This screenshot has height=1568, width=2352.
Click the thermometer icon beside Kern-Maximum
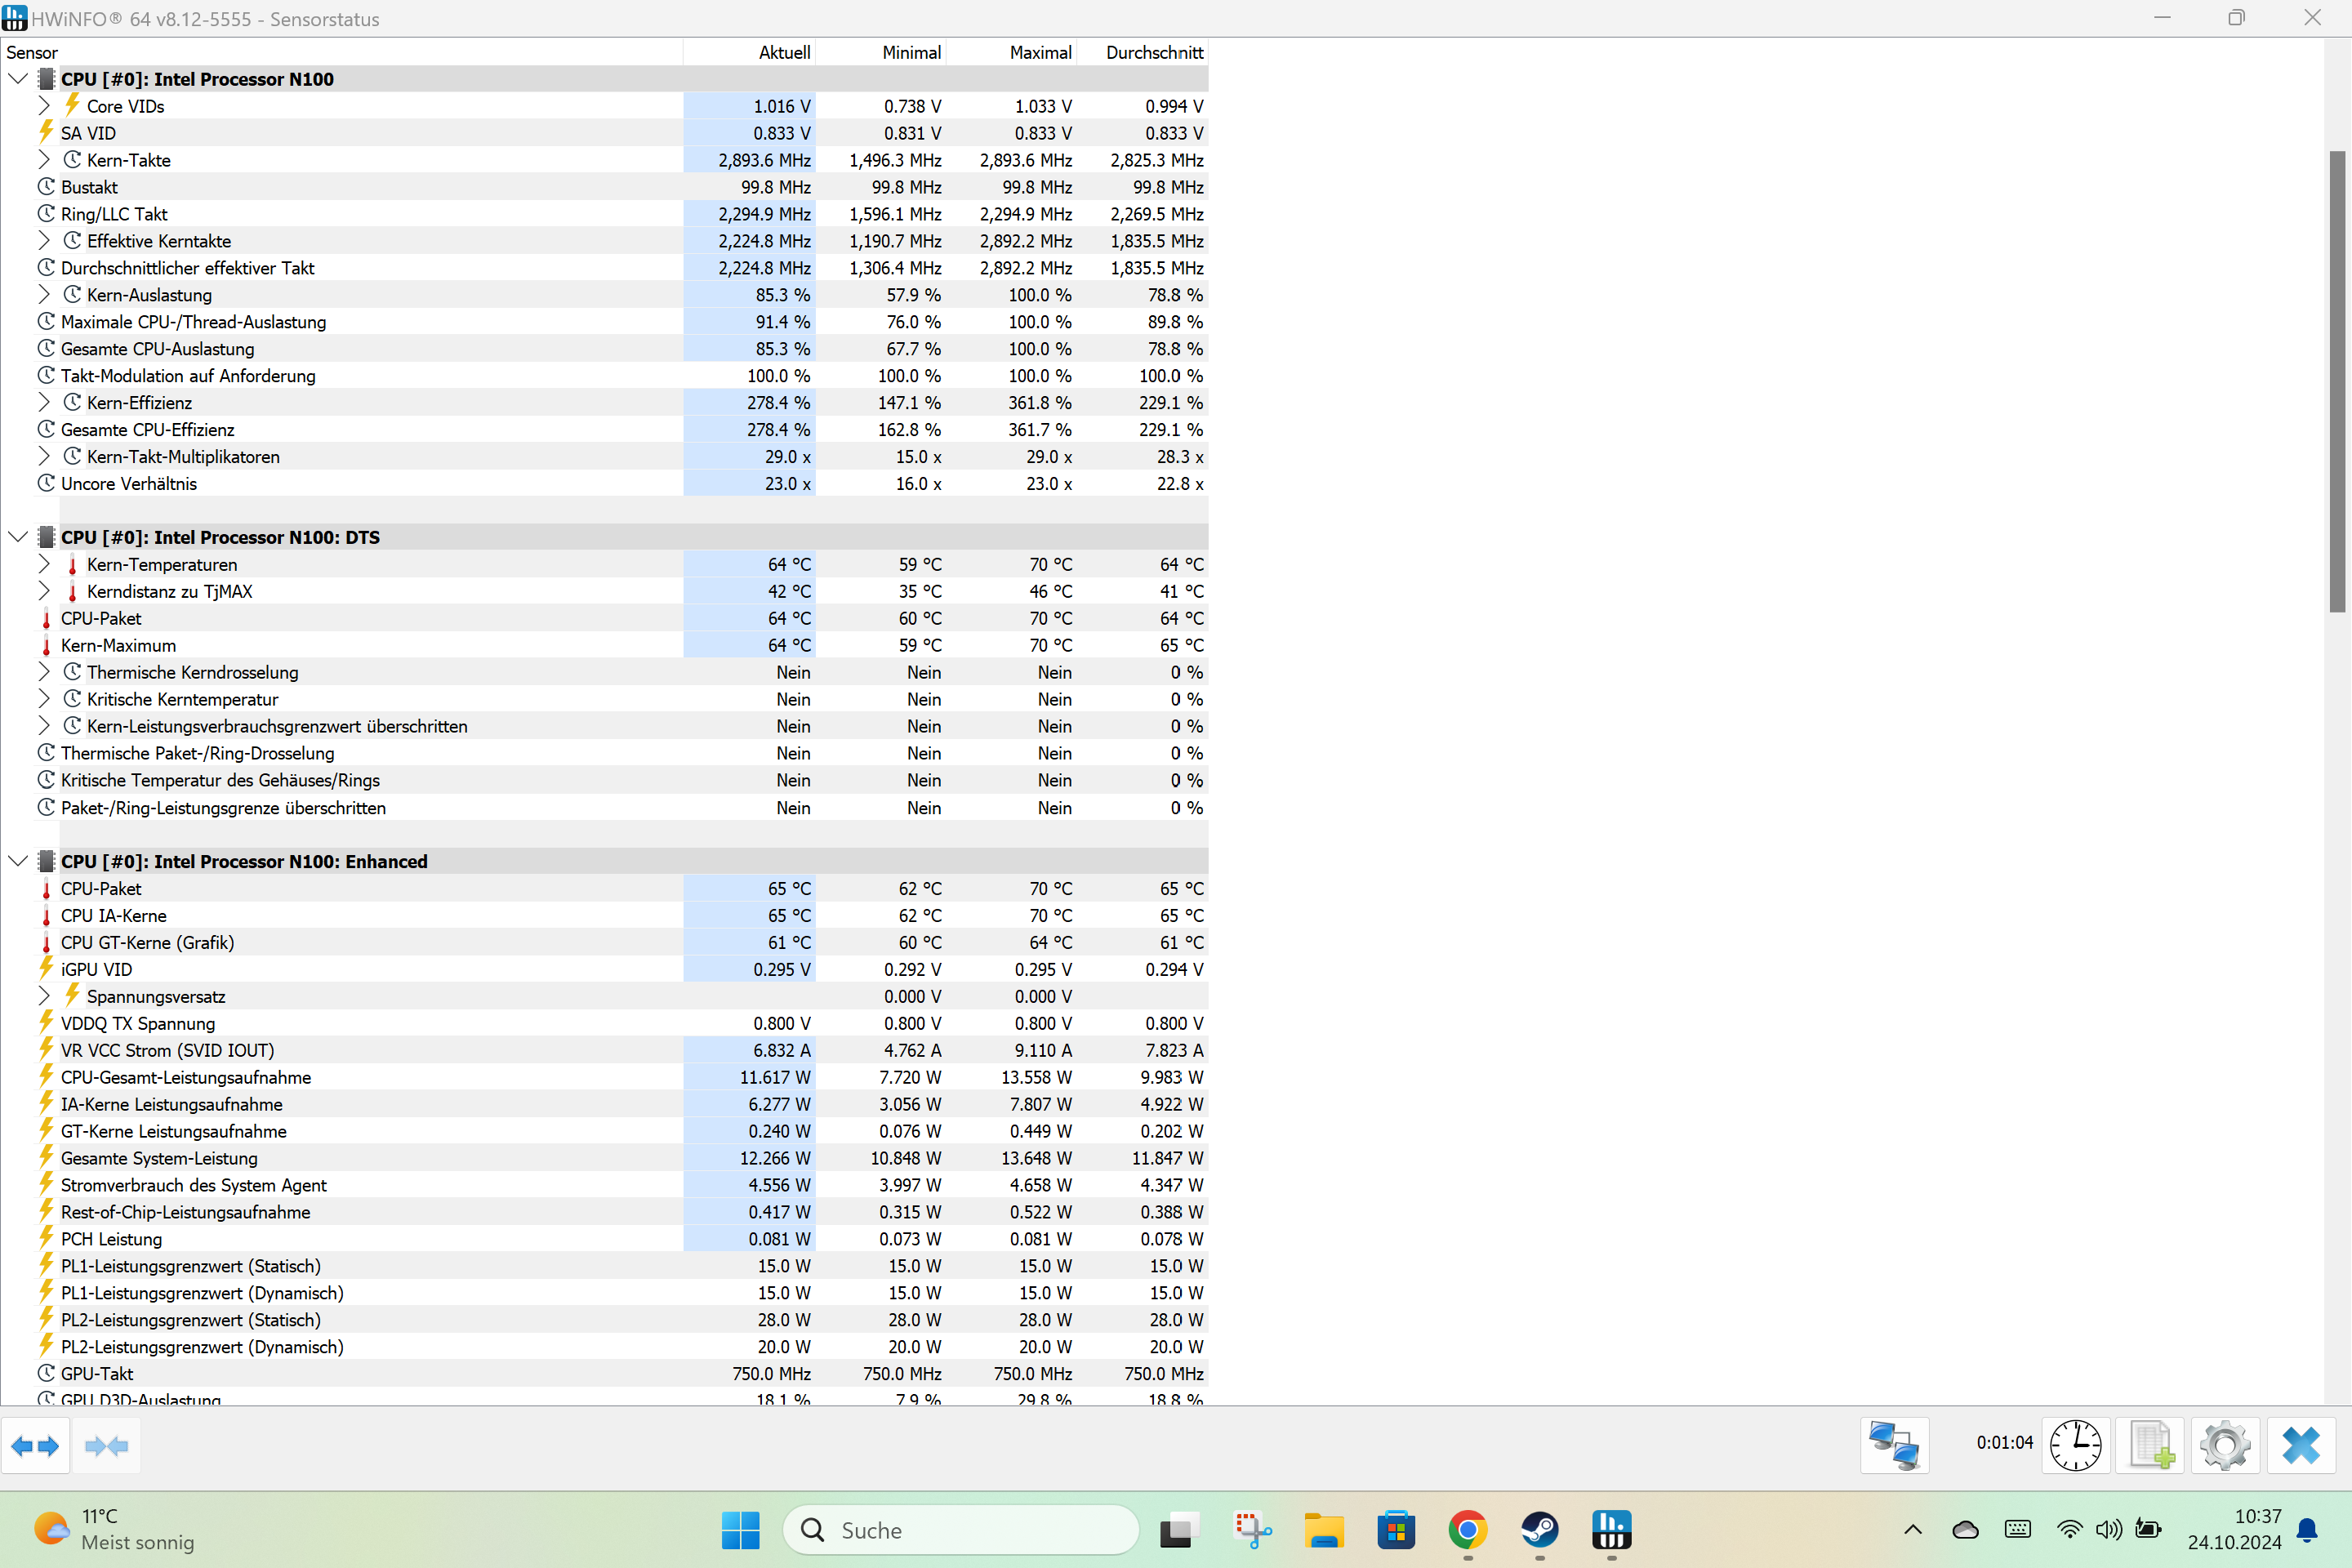click(x=46, y=646)
